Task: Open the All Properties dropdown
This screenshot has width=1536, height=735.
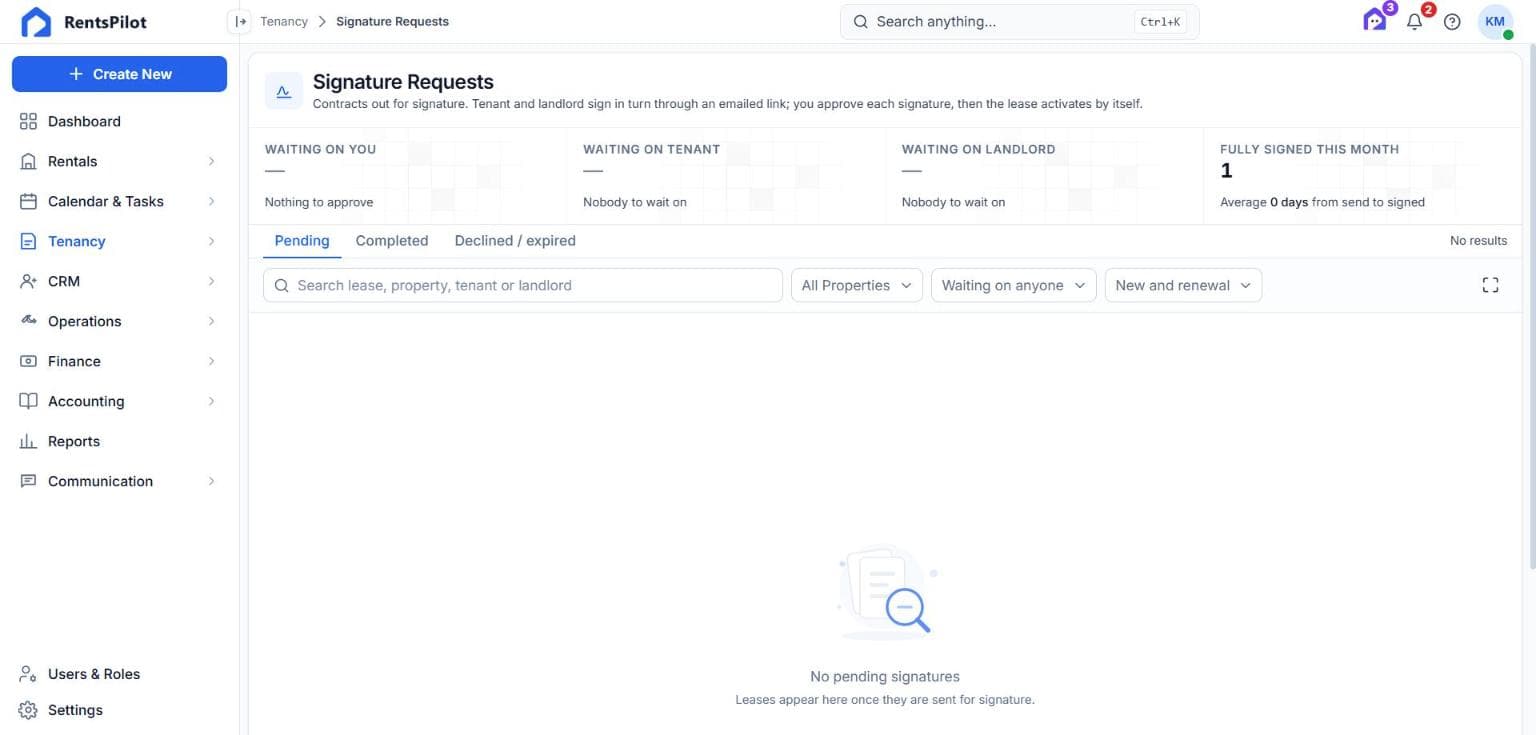Action: [857, 285]
